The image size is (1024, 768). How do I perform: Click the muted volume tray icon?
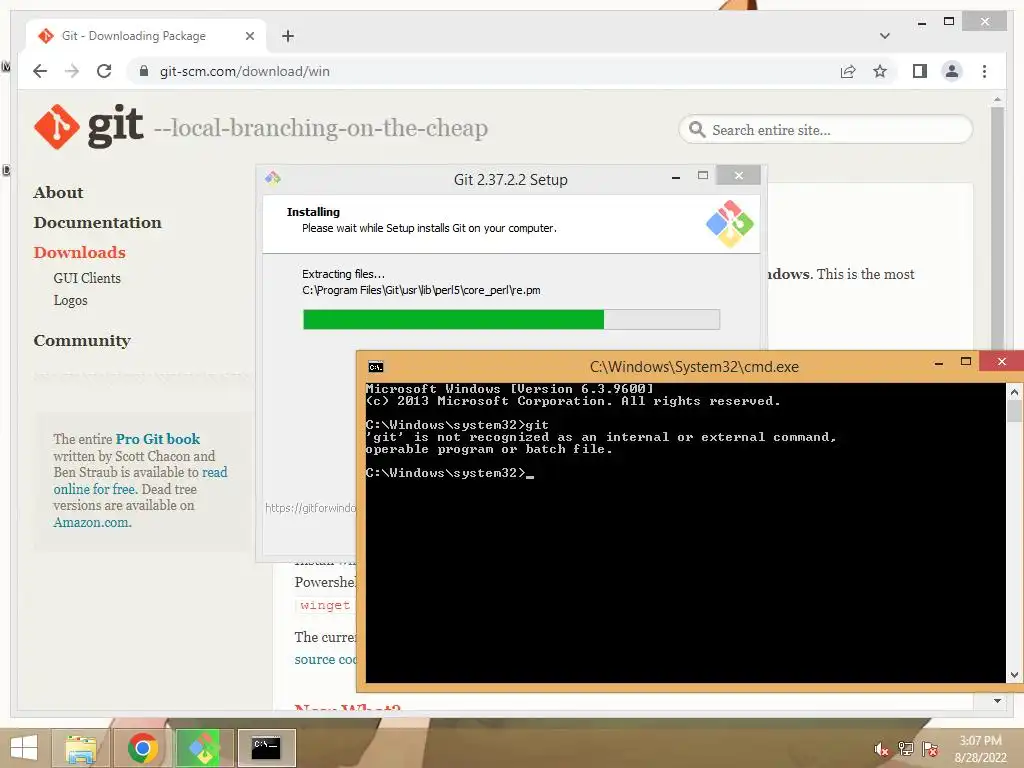click(x=881, y=749)
